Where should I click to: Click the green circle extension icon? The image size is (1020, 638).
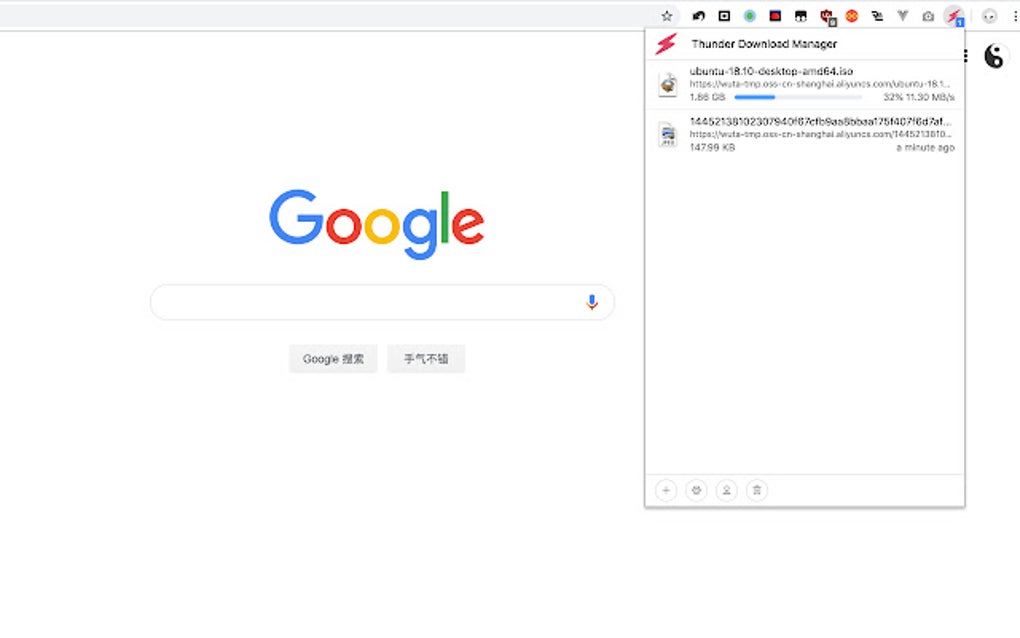pos(748,16)
